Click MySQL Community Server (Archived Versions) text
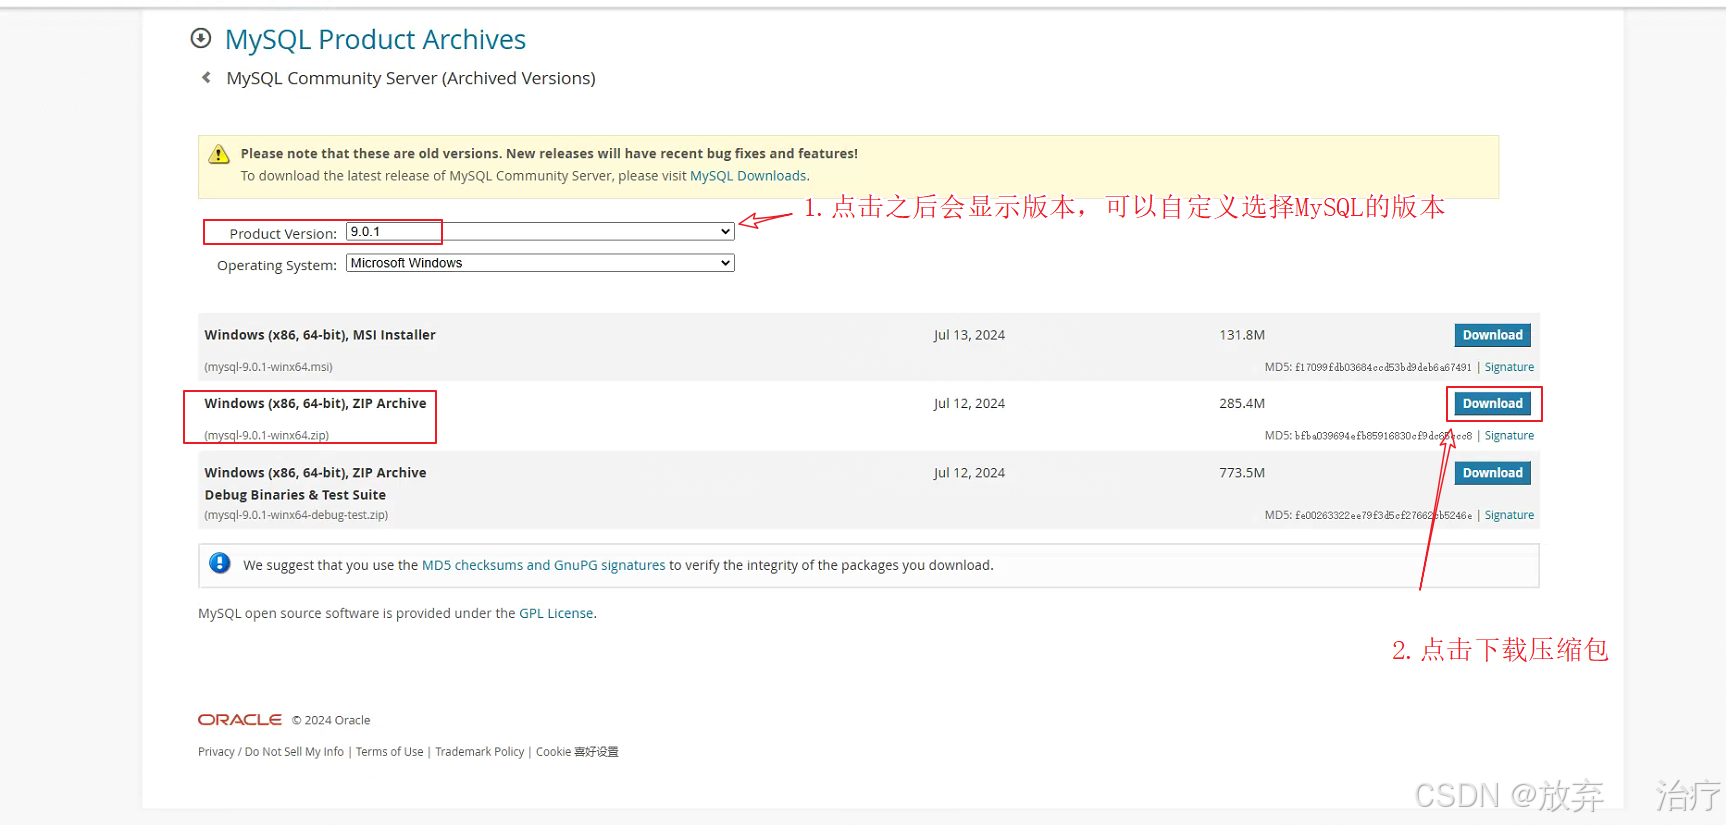This screenshot has height=825, width=1726. click(411, 78)
